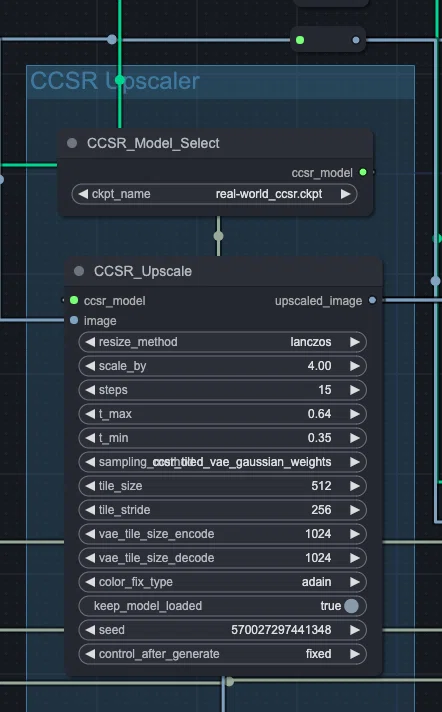Click the t_max value 0.64
The height and width of the screenshot is (712, 442).
(x=319, y=414)
